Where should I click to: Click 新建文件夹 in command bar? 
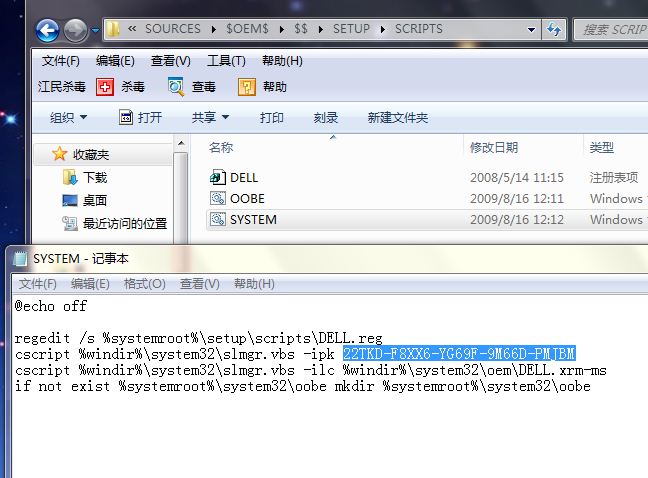coord(398,117)
